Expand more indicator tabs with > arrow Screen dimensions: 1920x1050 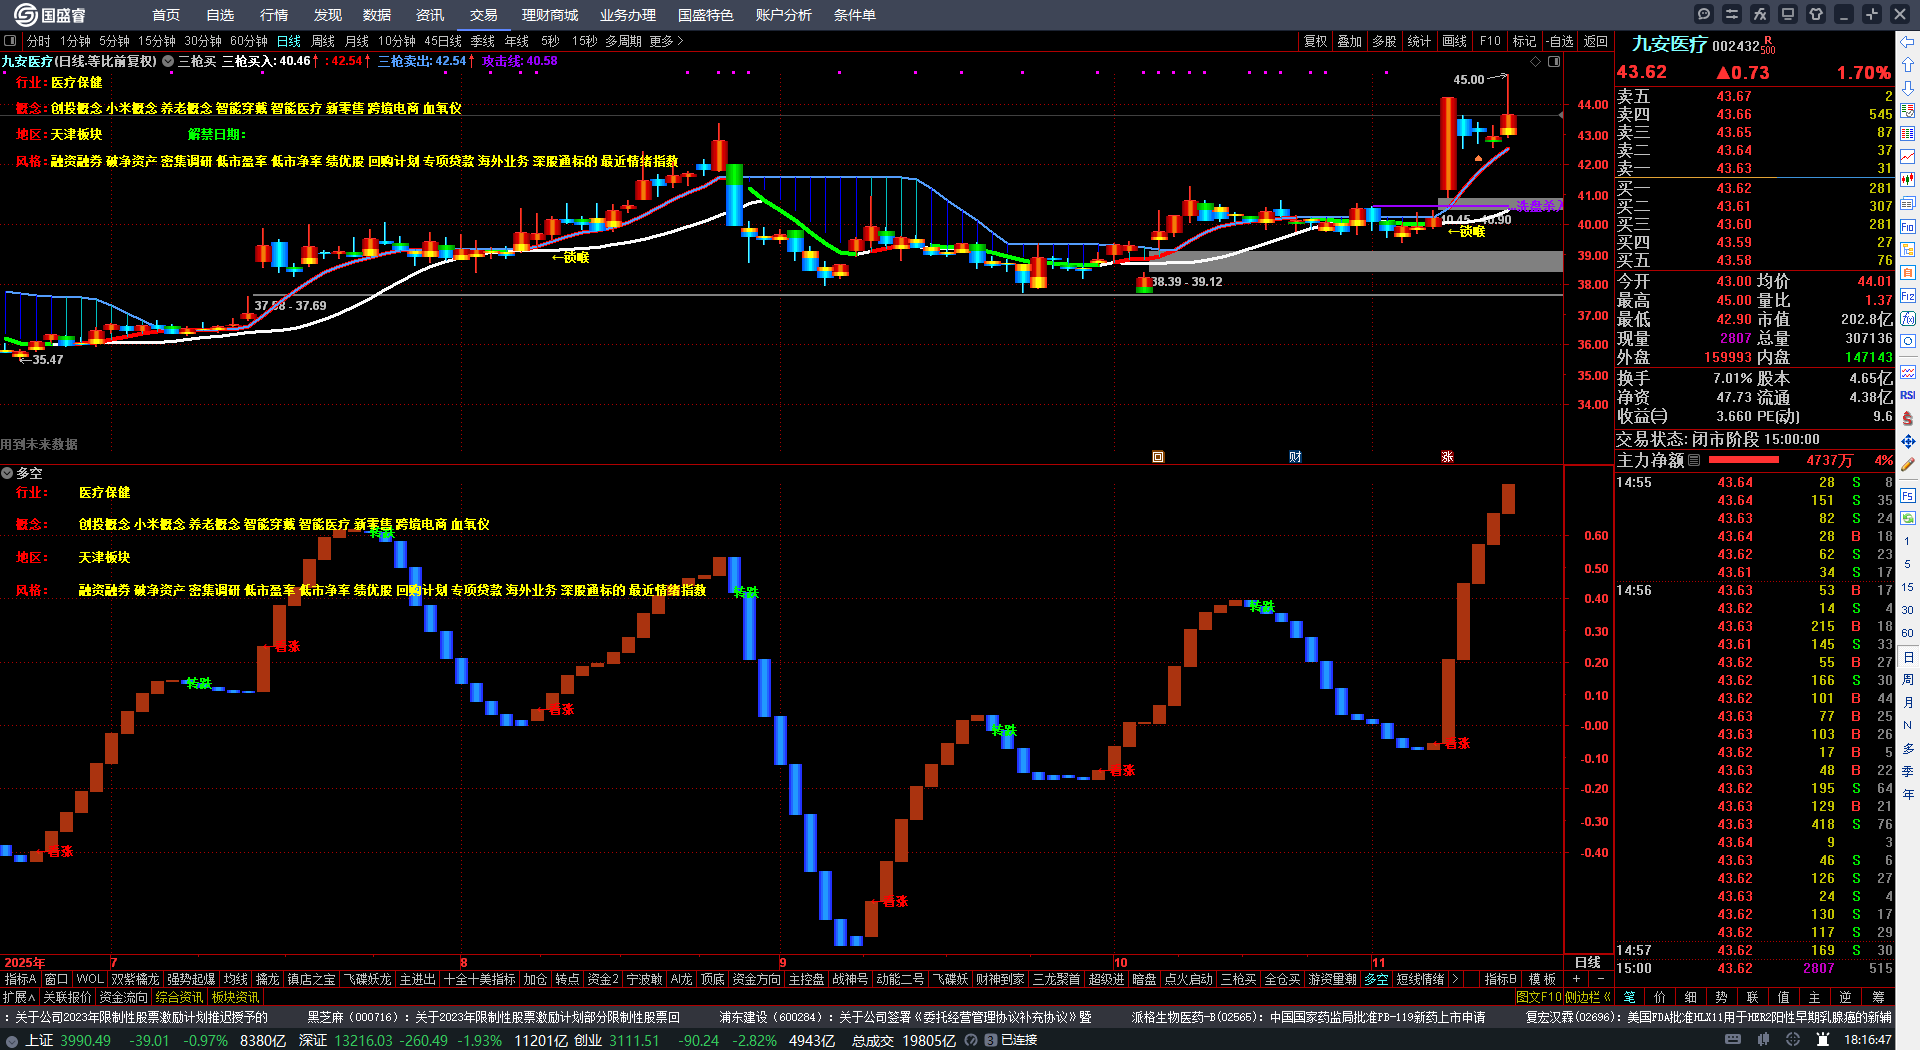tap(1454, 979)
